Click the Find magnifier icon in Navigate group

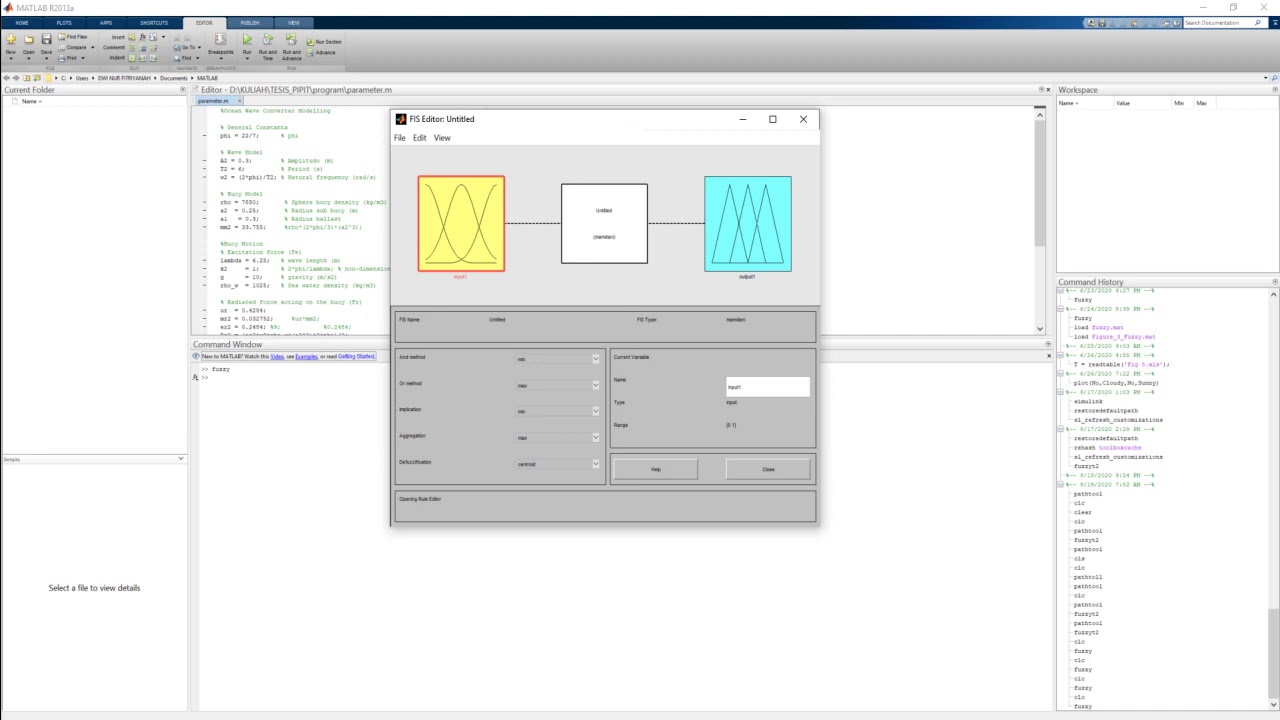coord(177,58)
